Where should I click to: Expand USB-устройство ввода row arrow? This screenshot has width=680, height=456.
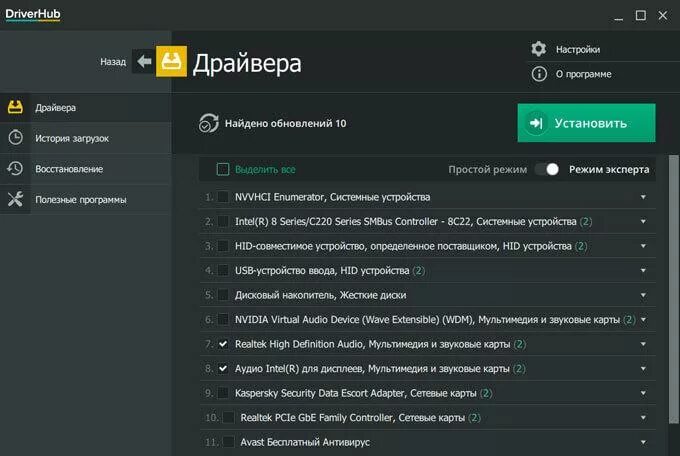coord(643,270)
